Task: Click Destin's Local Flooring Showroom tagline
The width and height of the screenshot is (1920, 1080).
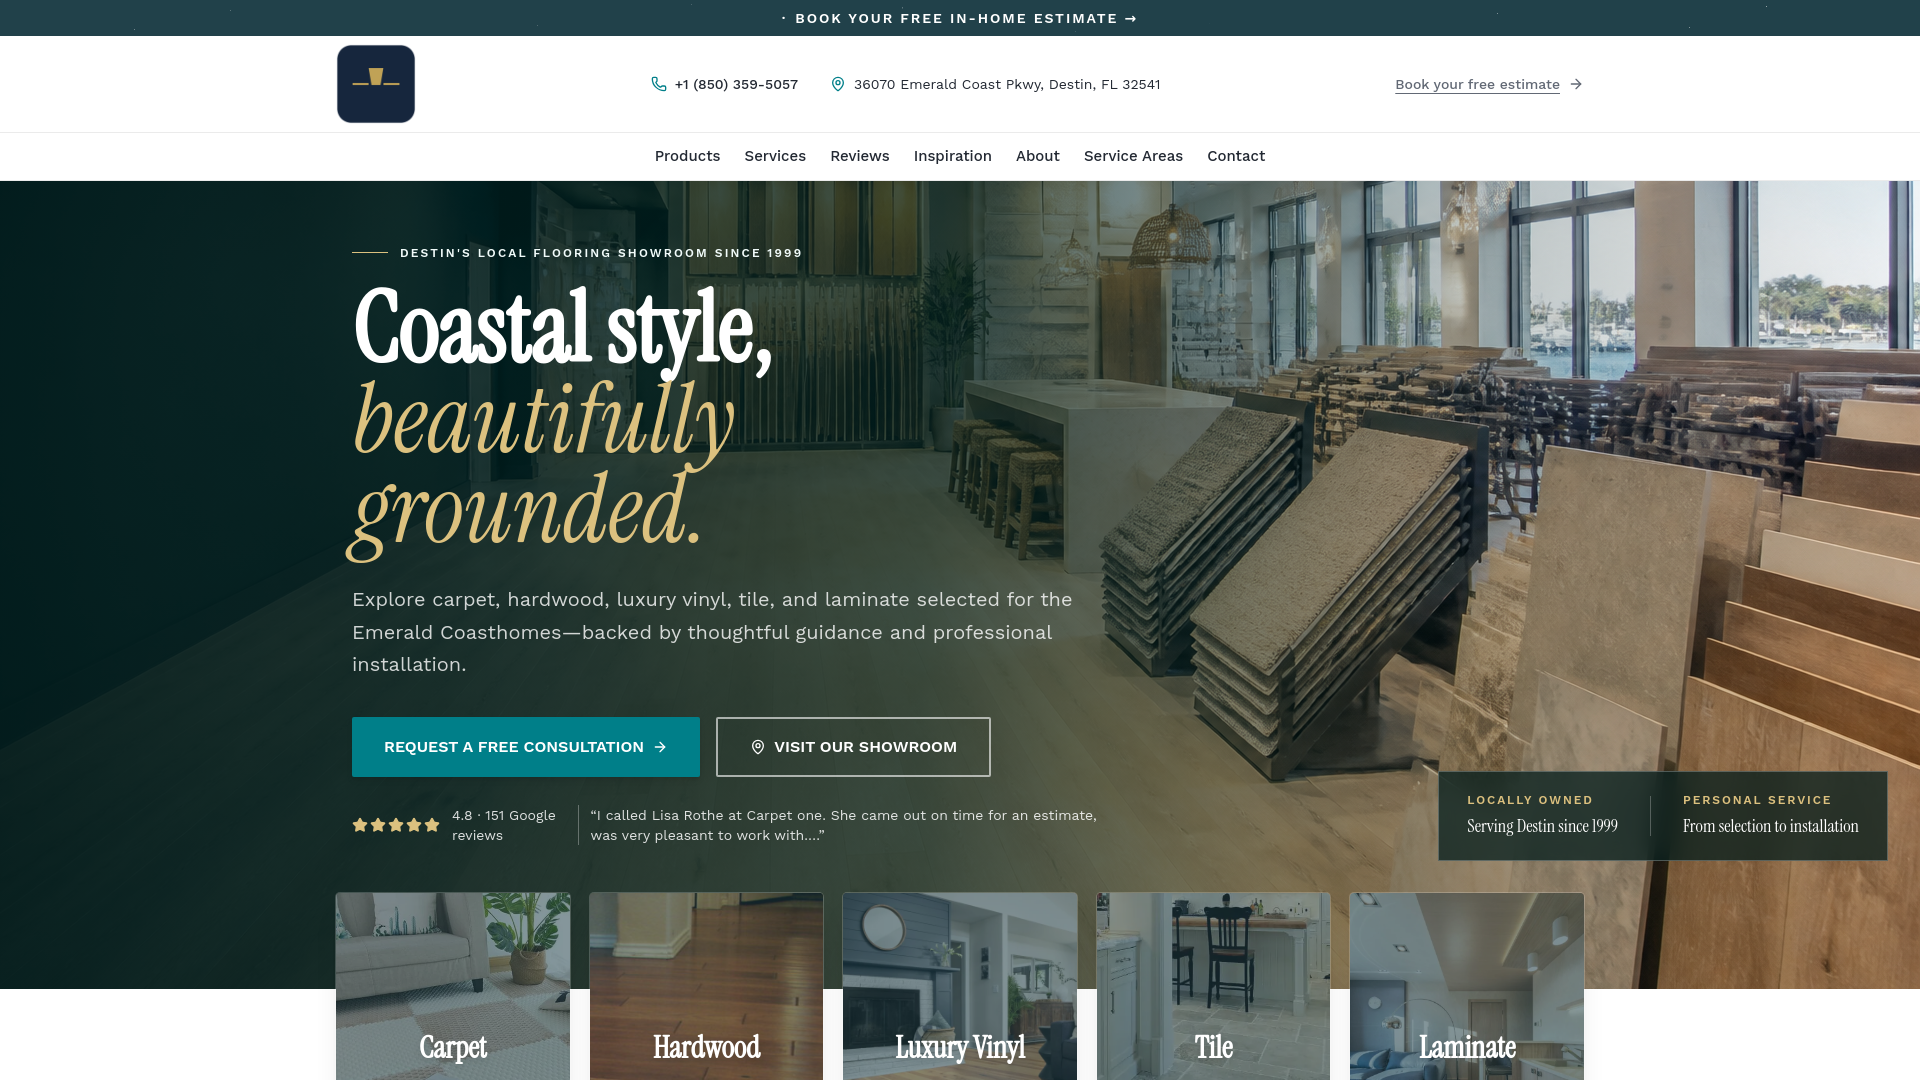Action: coord(601,253)
